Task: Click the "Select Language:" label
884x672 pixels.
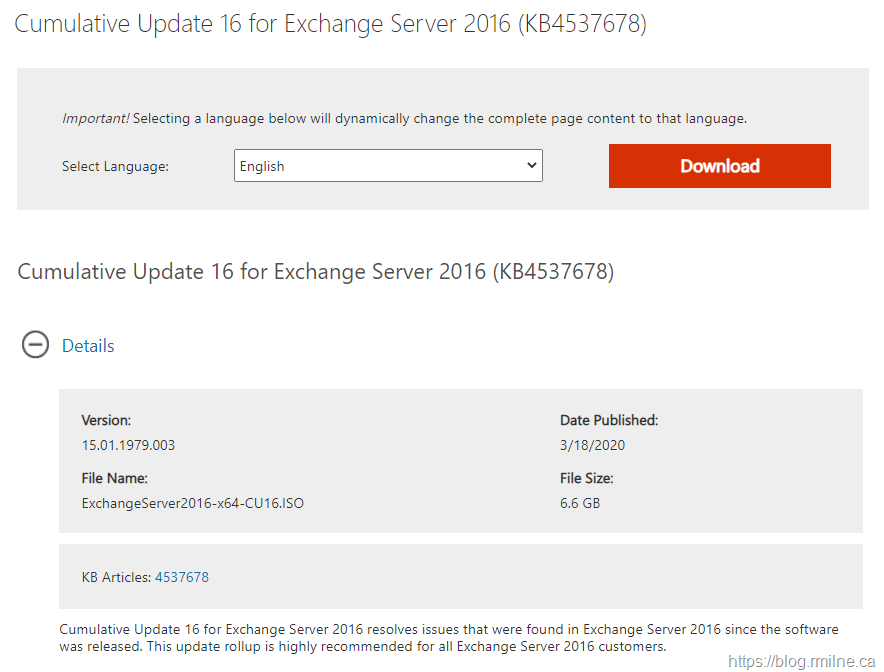Action: [115, 167]
